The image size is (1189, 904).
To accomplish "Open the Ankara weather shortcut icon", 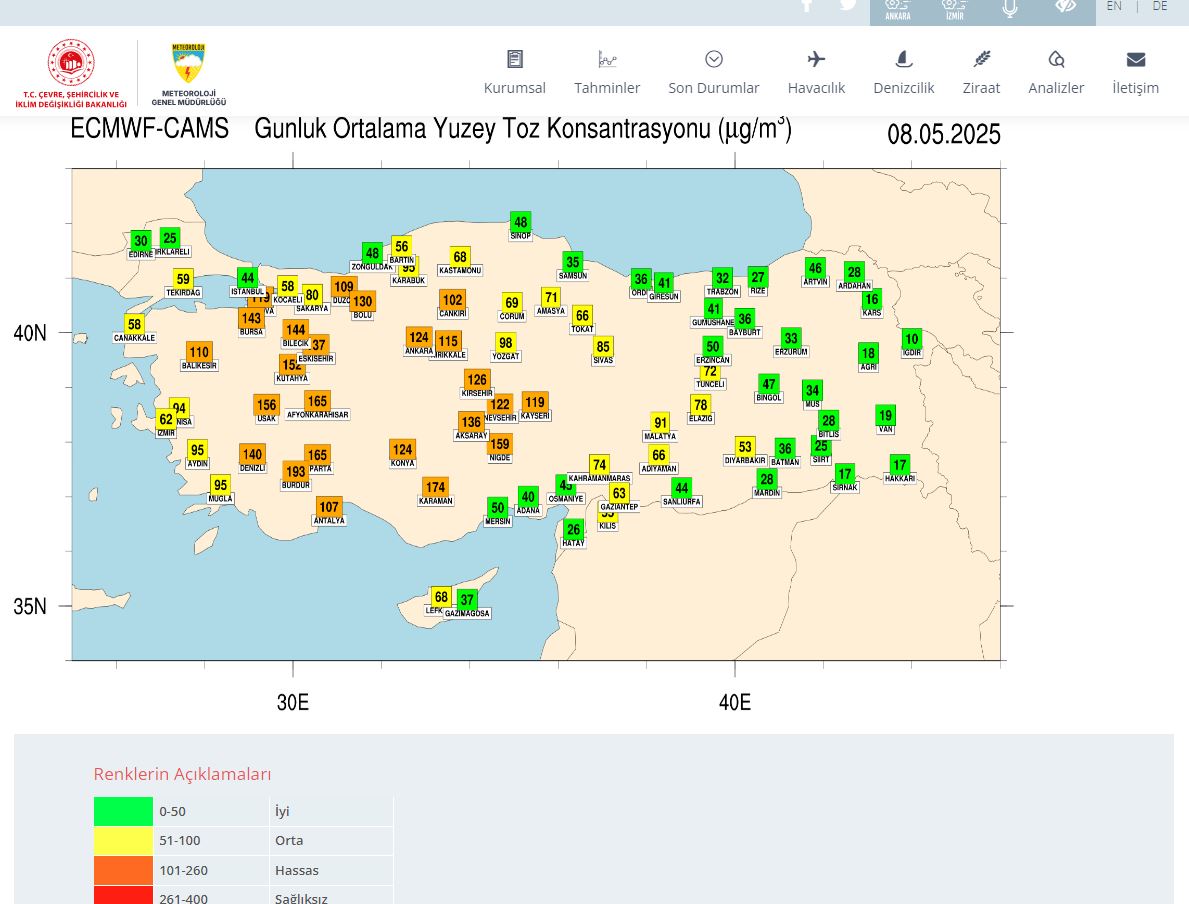I will [x=898, y=9].
